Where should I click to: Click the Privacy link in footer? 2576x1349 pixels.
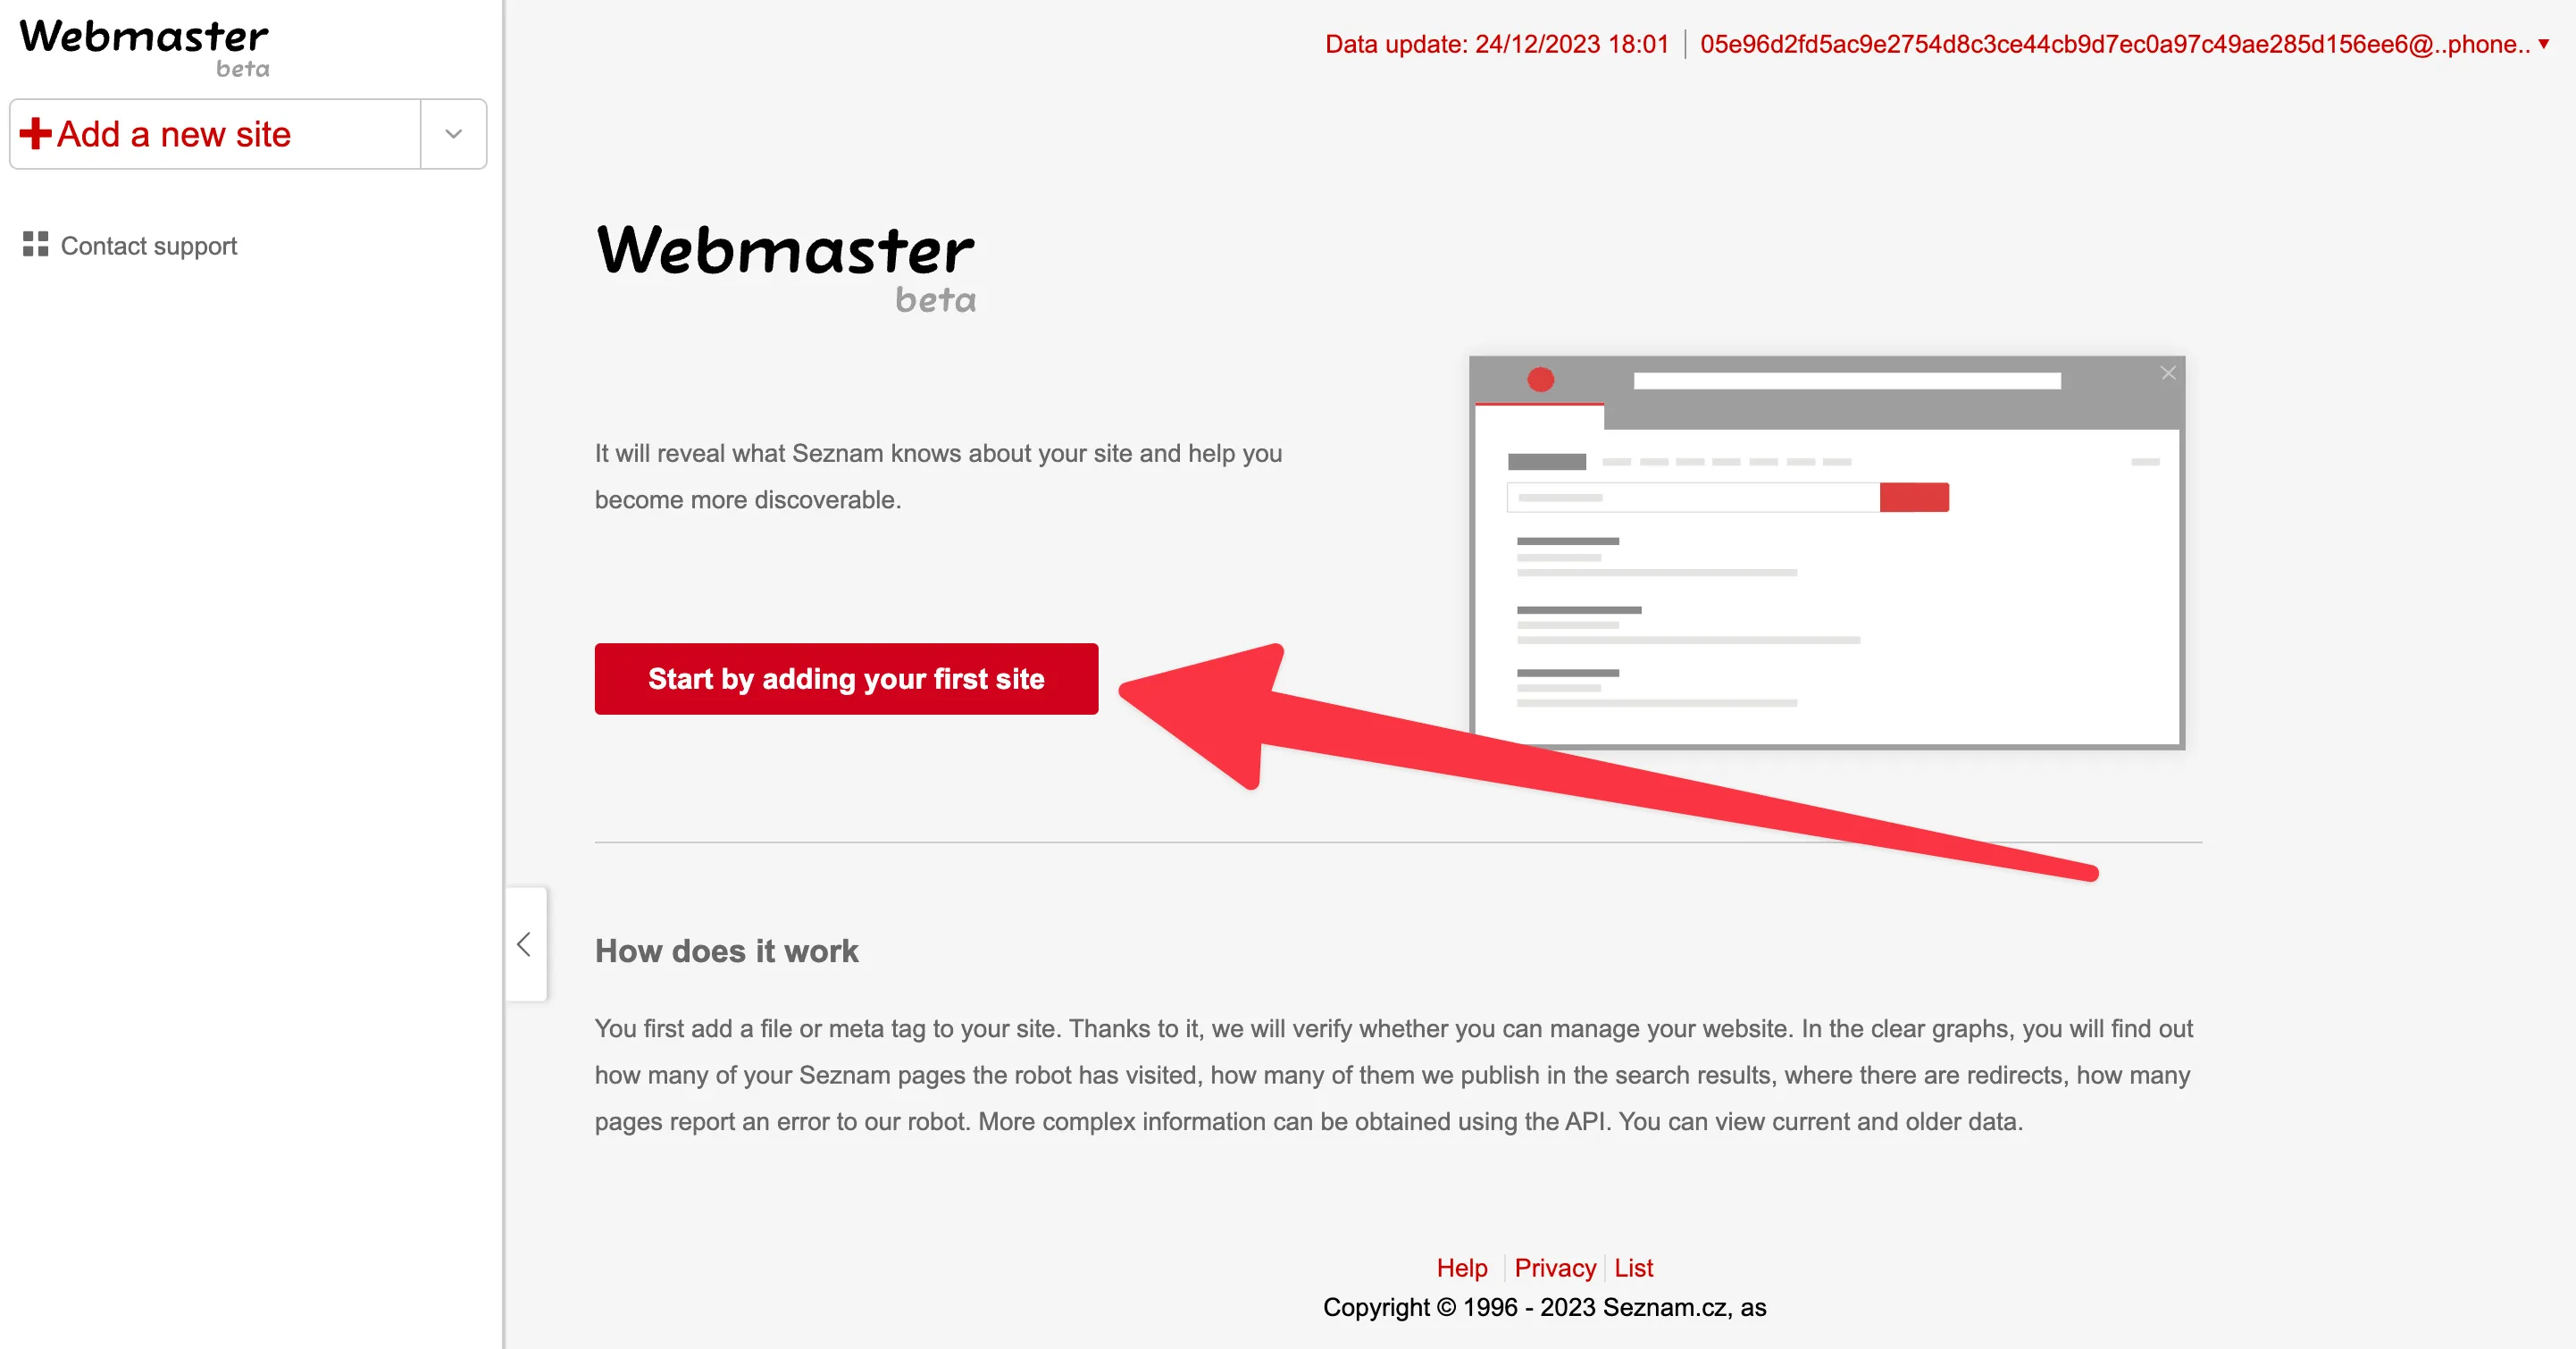(1555, 1266)
